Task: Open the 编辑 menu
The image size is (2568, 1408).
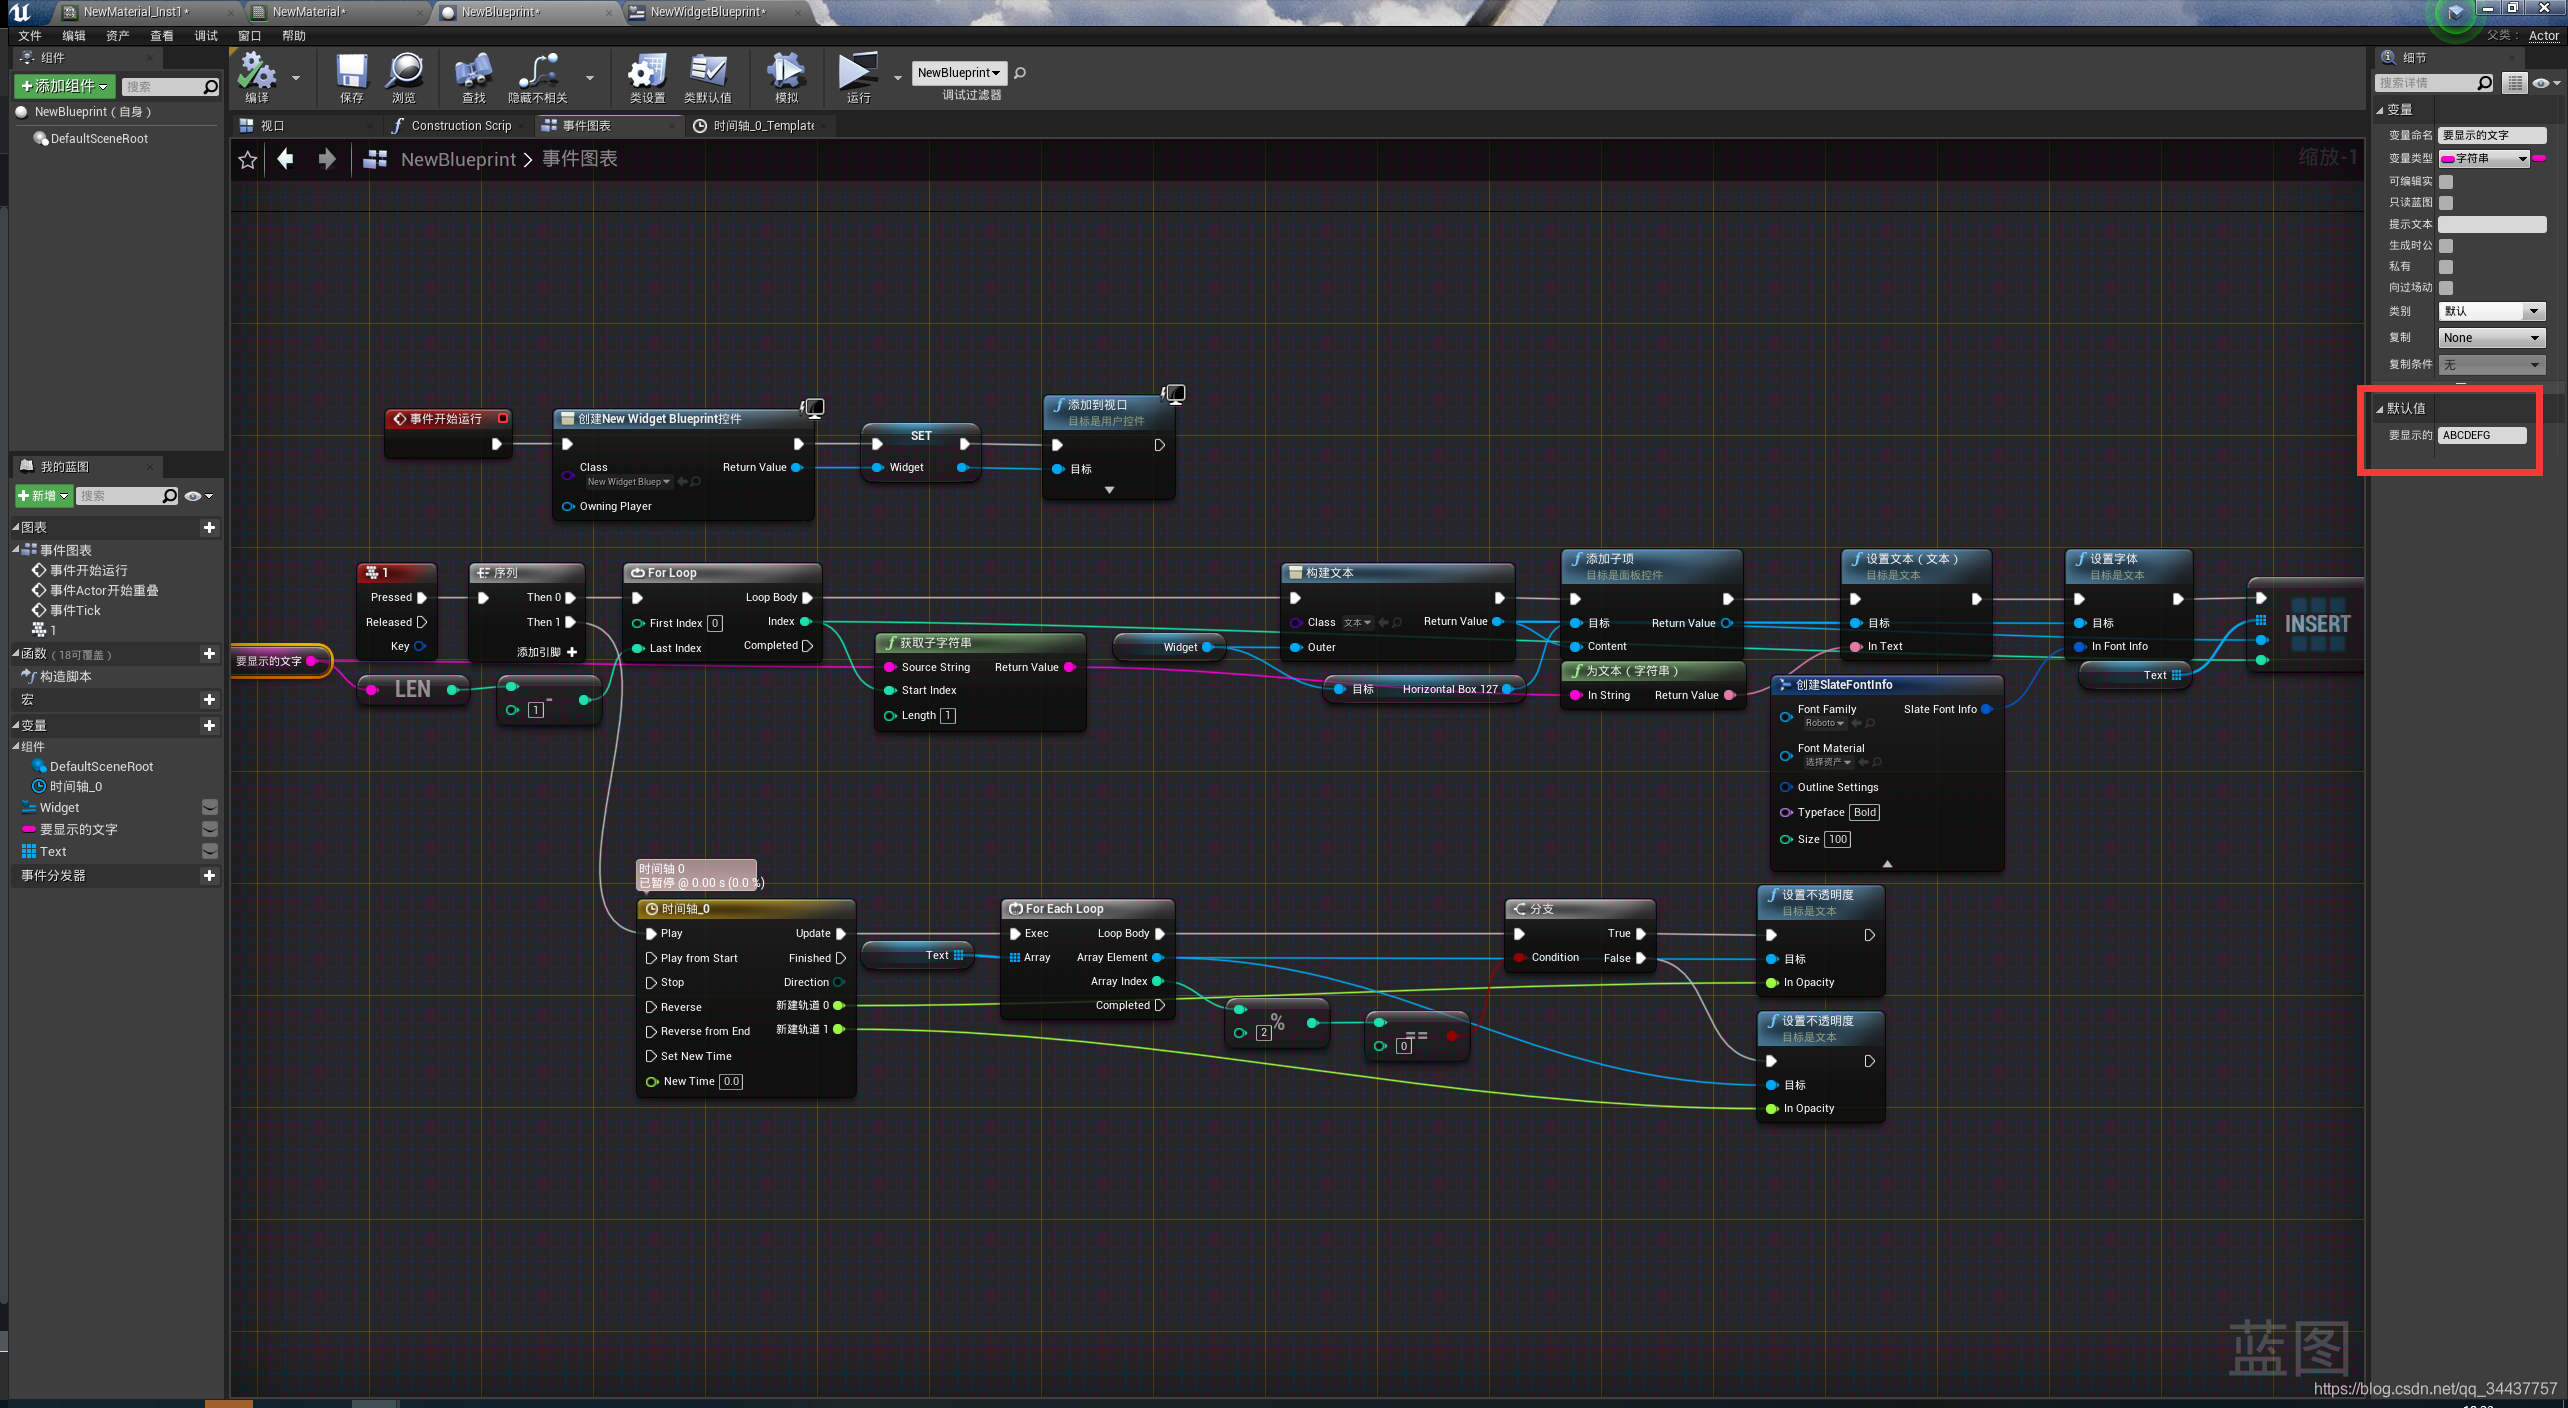Action: click(74, 36)
